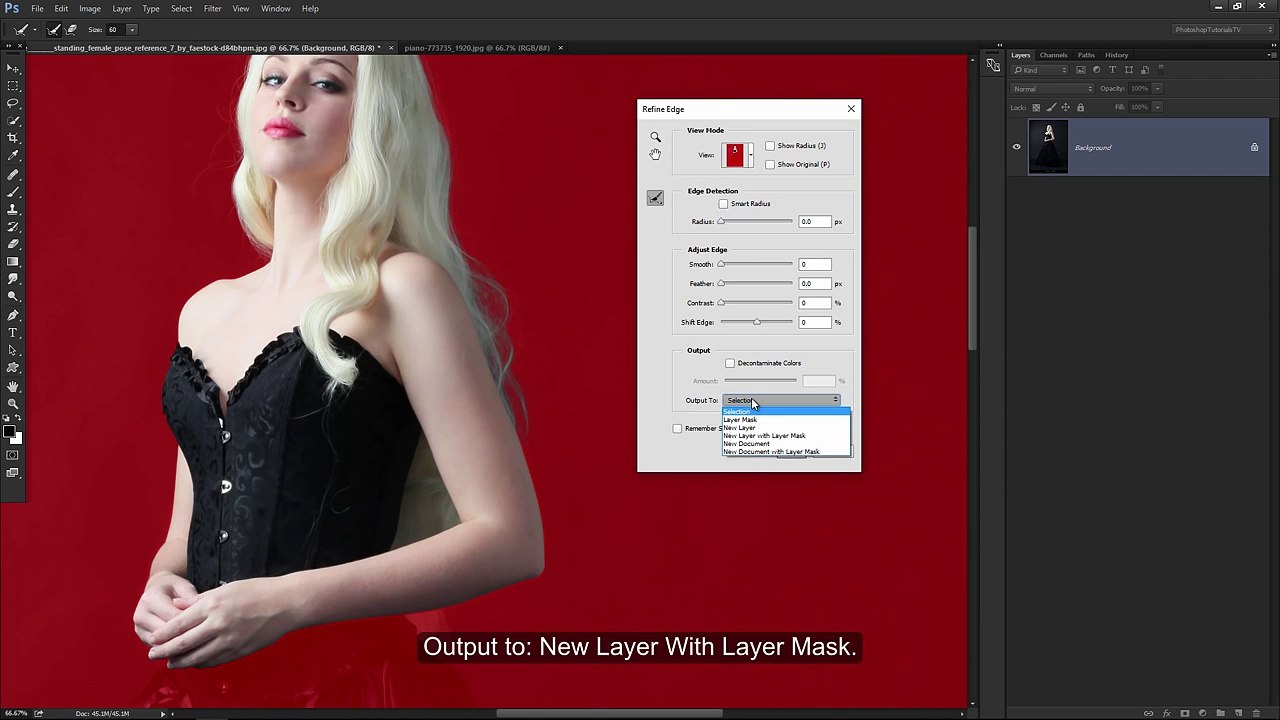Click lock transparent pixels icon
Screen dimensions: 1280x720
1036,107
